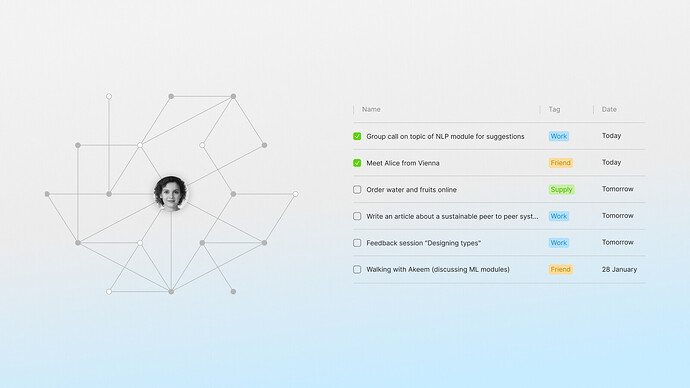Open the Order water and fruits online task name
Viewport: 690px width, 388px height.
click(411, 190)
